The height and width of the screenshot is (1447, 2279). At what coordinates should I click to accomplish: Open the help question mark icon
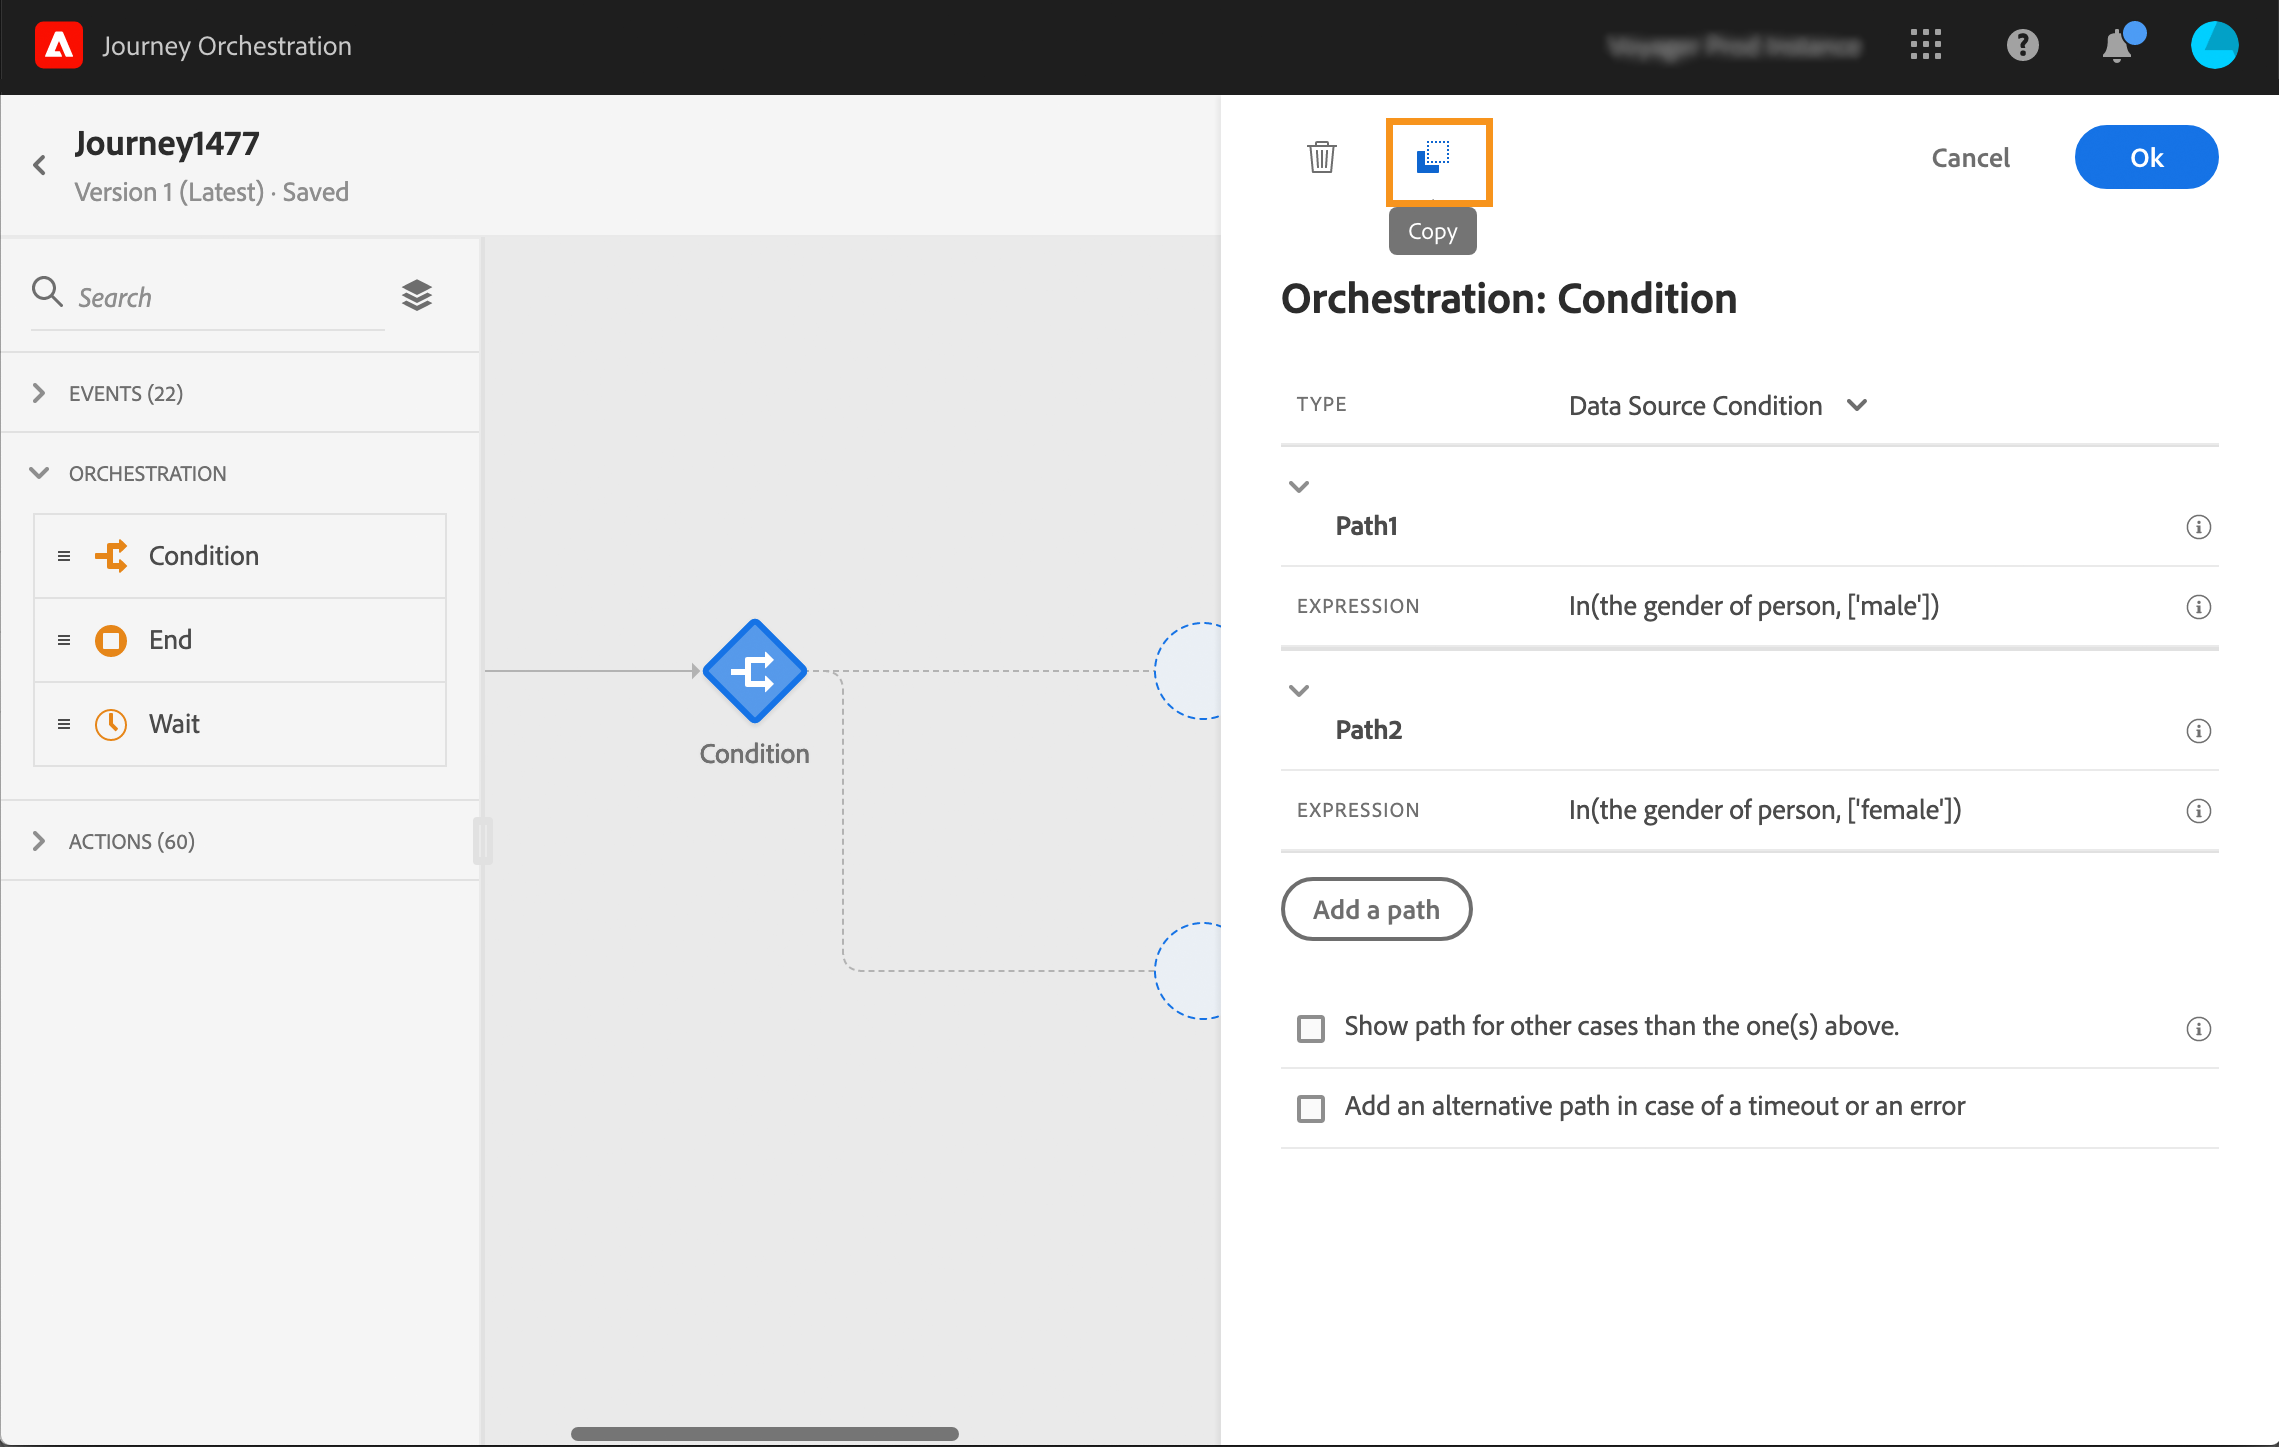[2022, 45]
